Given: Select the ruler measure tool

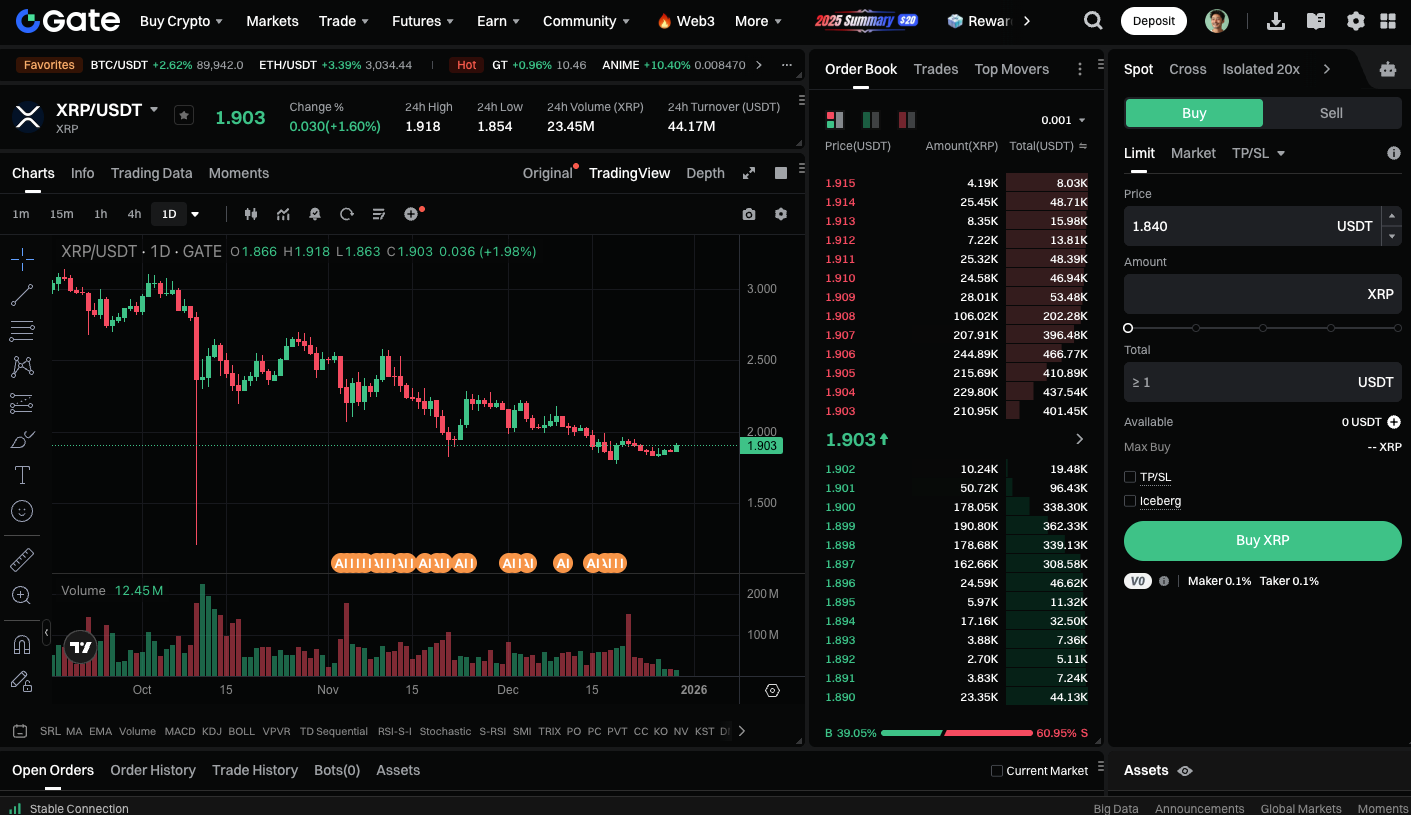Looking at the screenshot, I should [22, 560].
